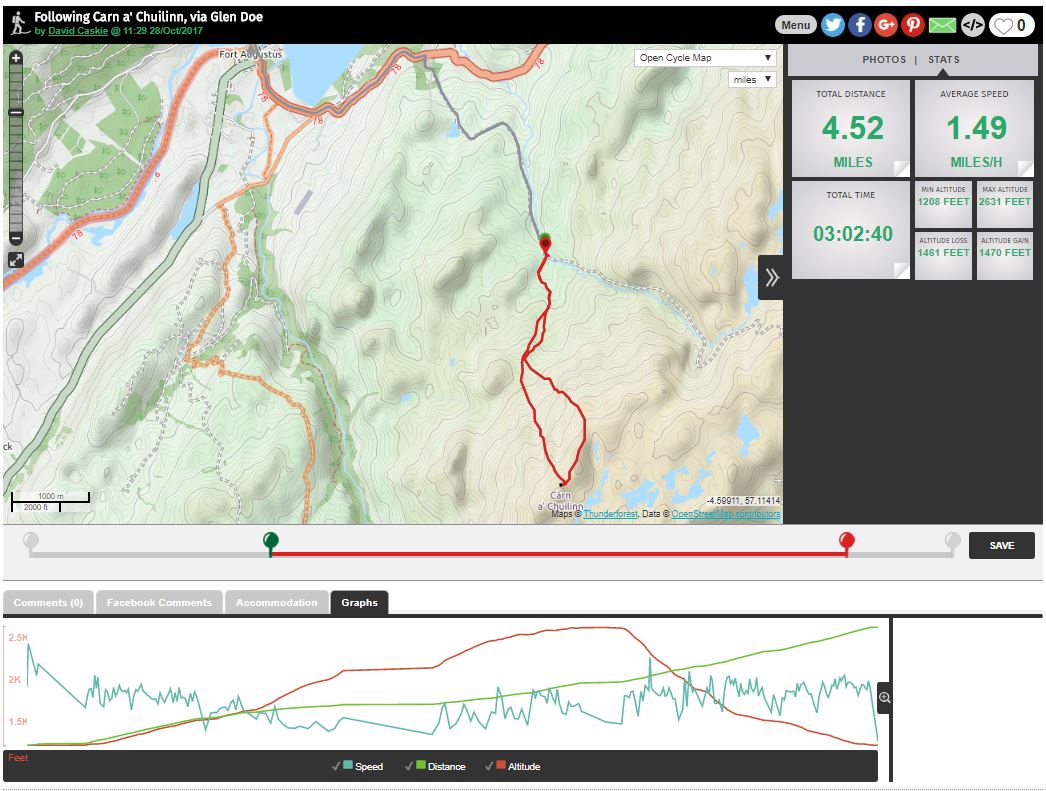
Task: Like route with heart icon
Action: (1011, 25)
